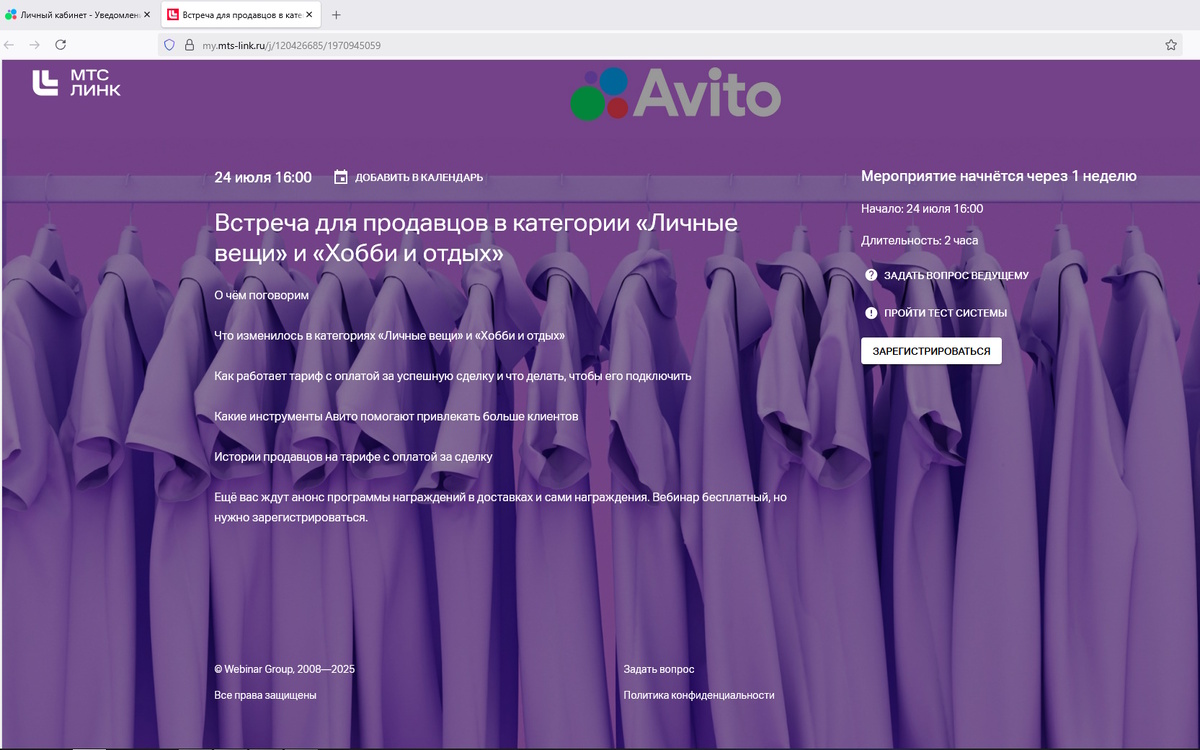Click the О чём поговорим line

coord(262,296)
